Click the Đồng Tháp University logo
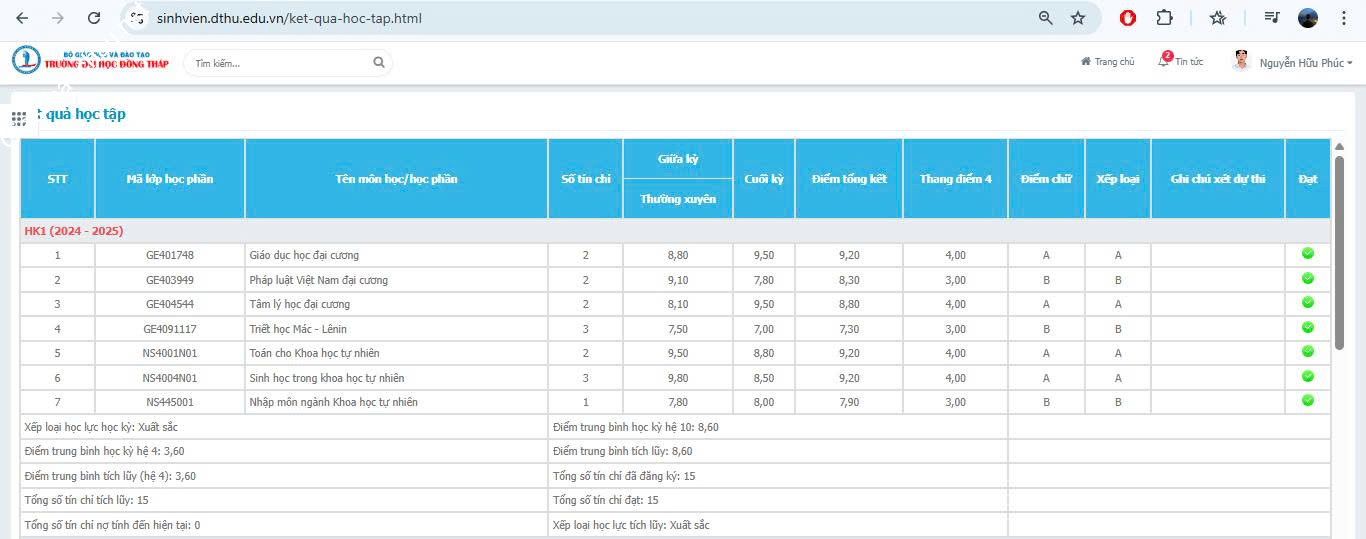The image size is (1366, 539). pos(90,60)
